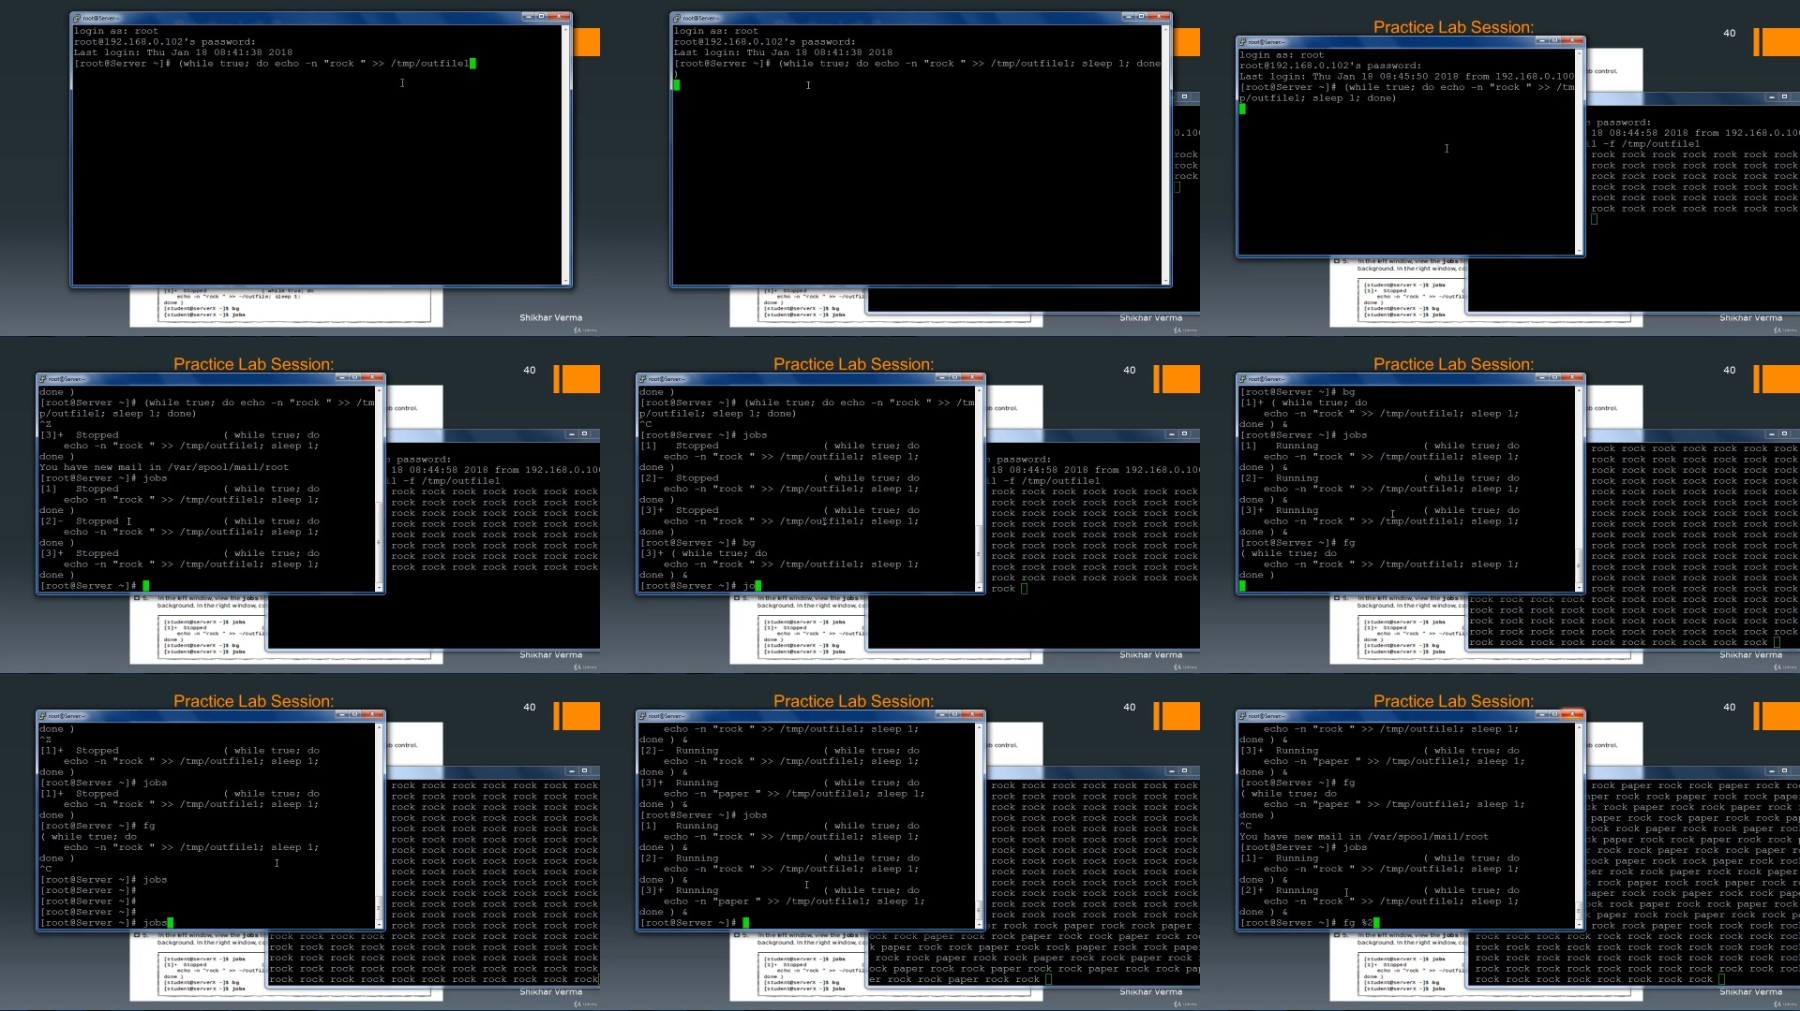This screenshot has width=1800, height=1011.
Task: Click the PuTTY title icon in the top-left frame
Action: [x=77, y=18]
